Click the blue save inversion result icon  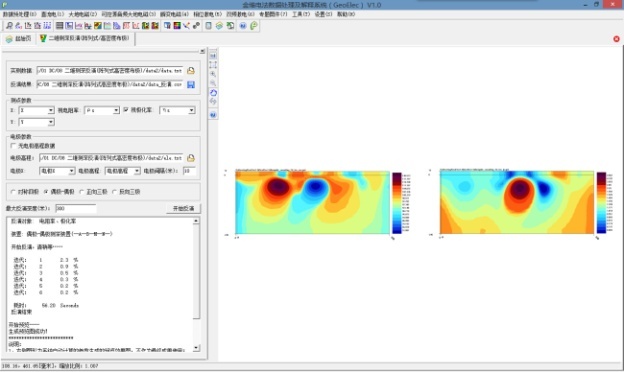(191, 85)
